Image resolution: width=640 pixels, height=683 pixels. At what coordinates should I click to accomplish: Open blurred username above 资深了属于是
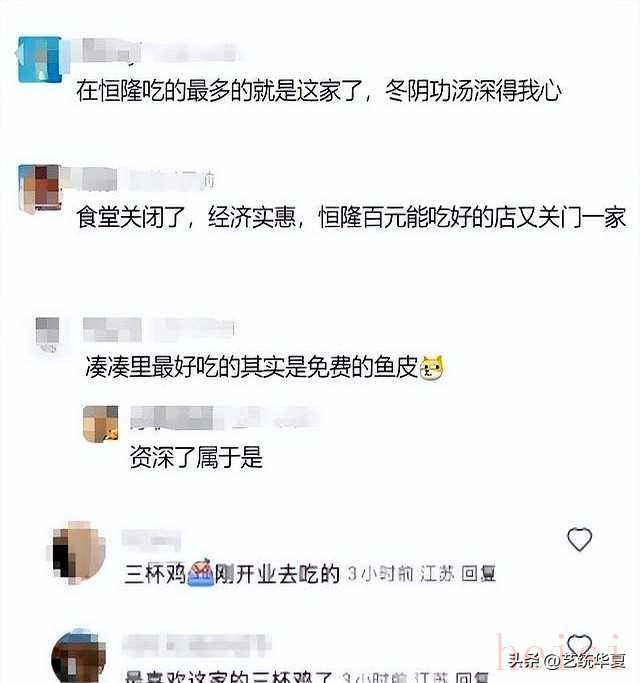point(224,417)
